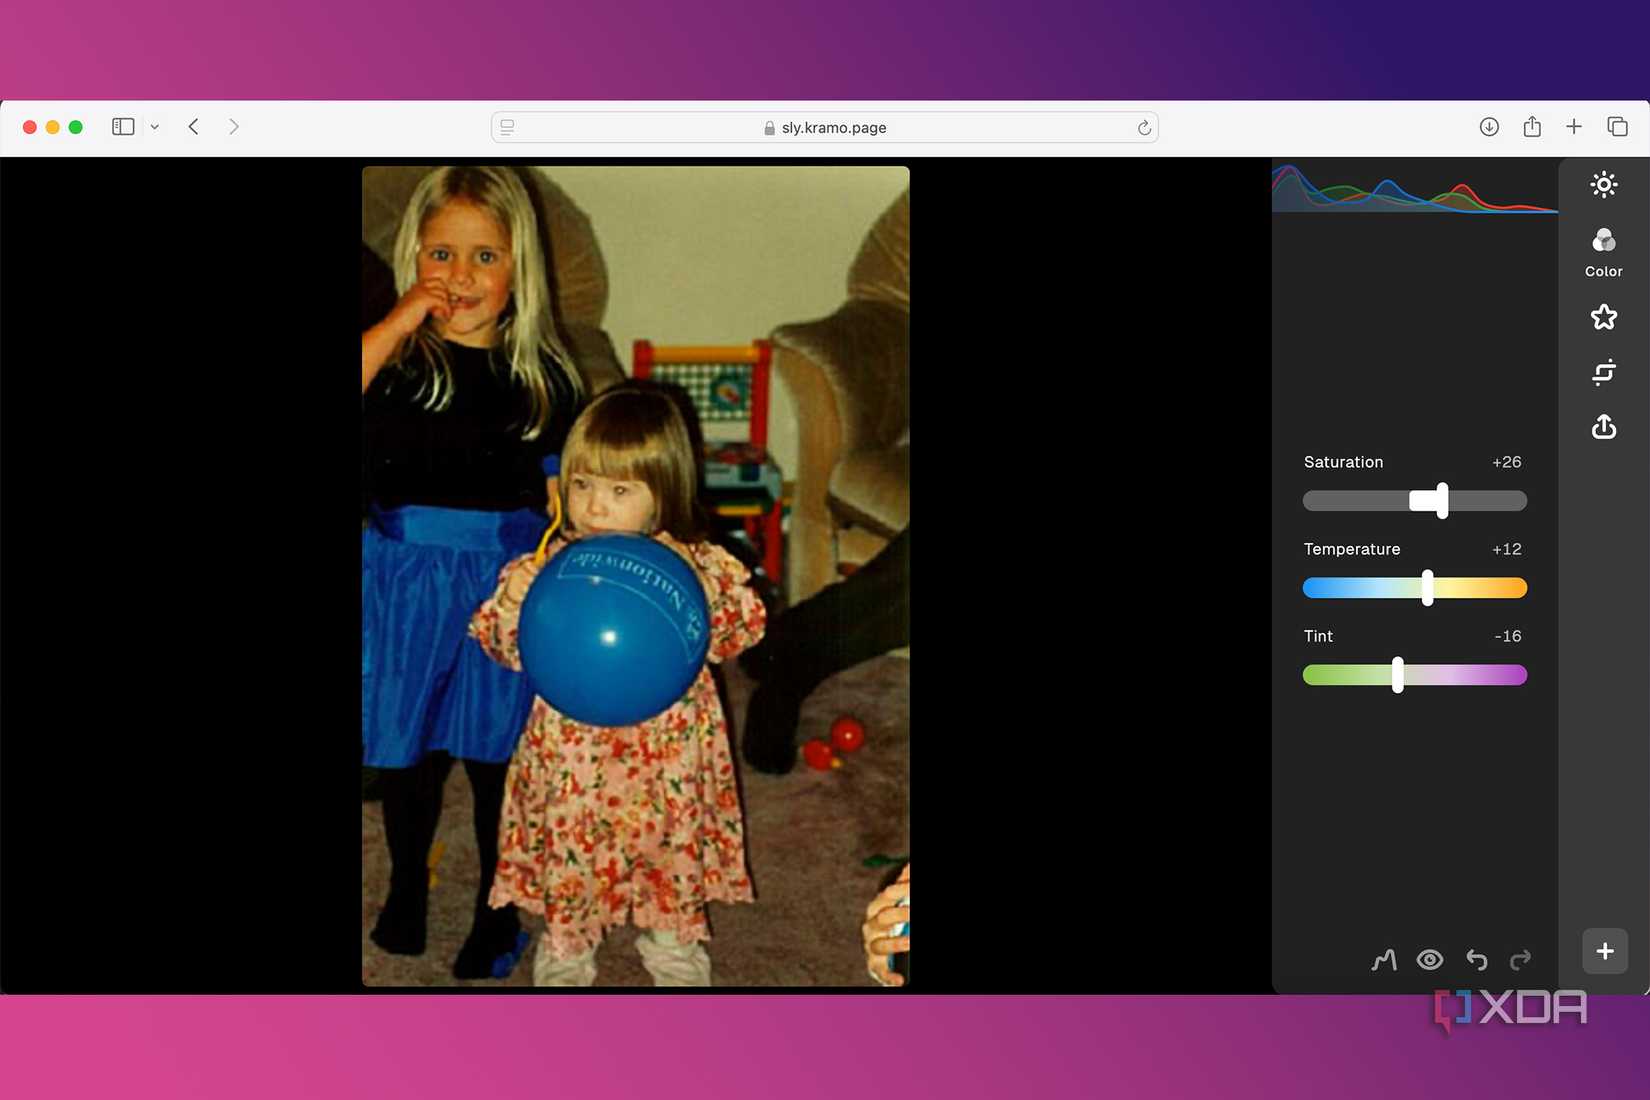Open the curves editor
This screenshot has width=1650, height=1100.
tap(1383, 959)
